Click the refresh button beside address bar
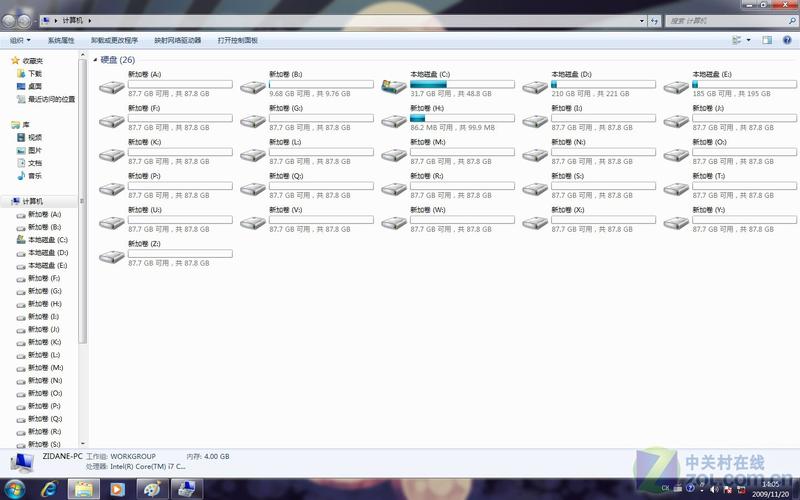Viewport: 800px width, 500px height. [x=655, y=21]
